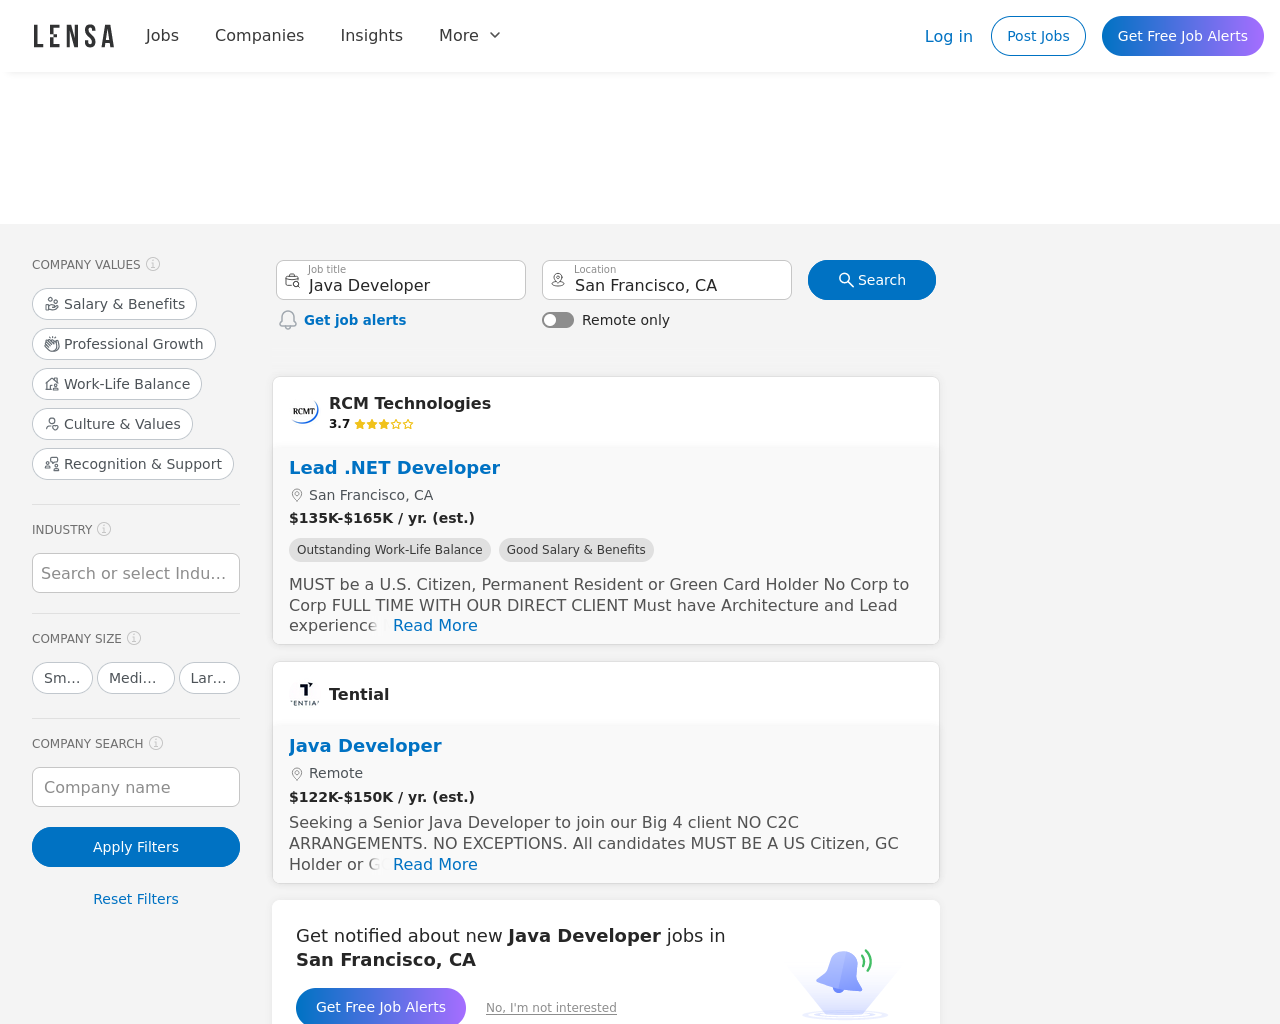Expand the More dropdown menu

(x=470, y=35)
